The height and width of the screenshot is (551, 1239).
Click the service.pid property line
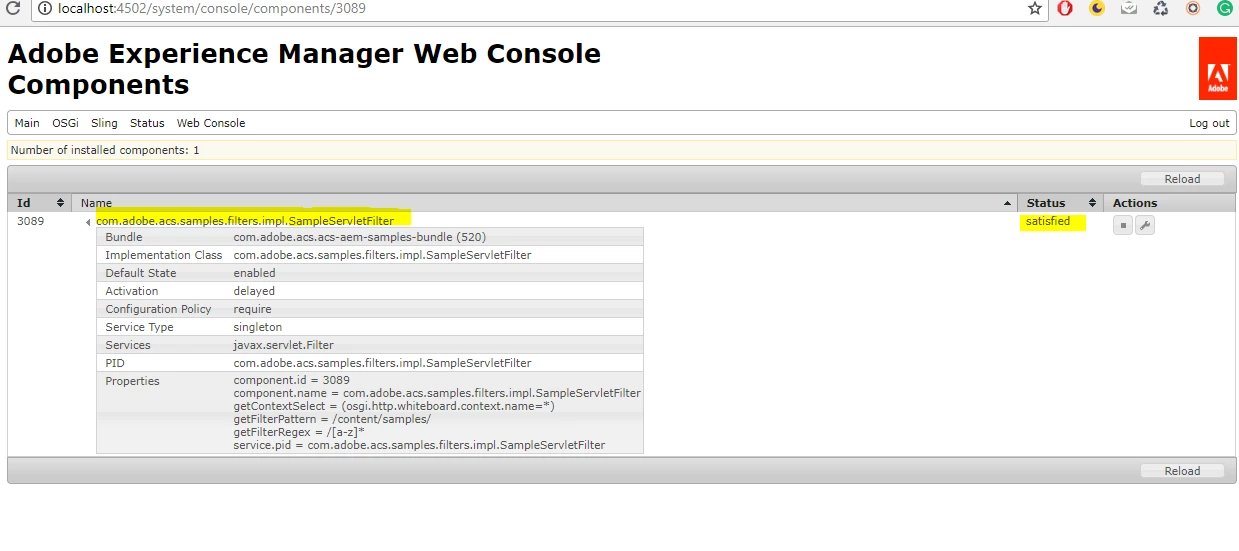[x=419, y=445]
